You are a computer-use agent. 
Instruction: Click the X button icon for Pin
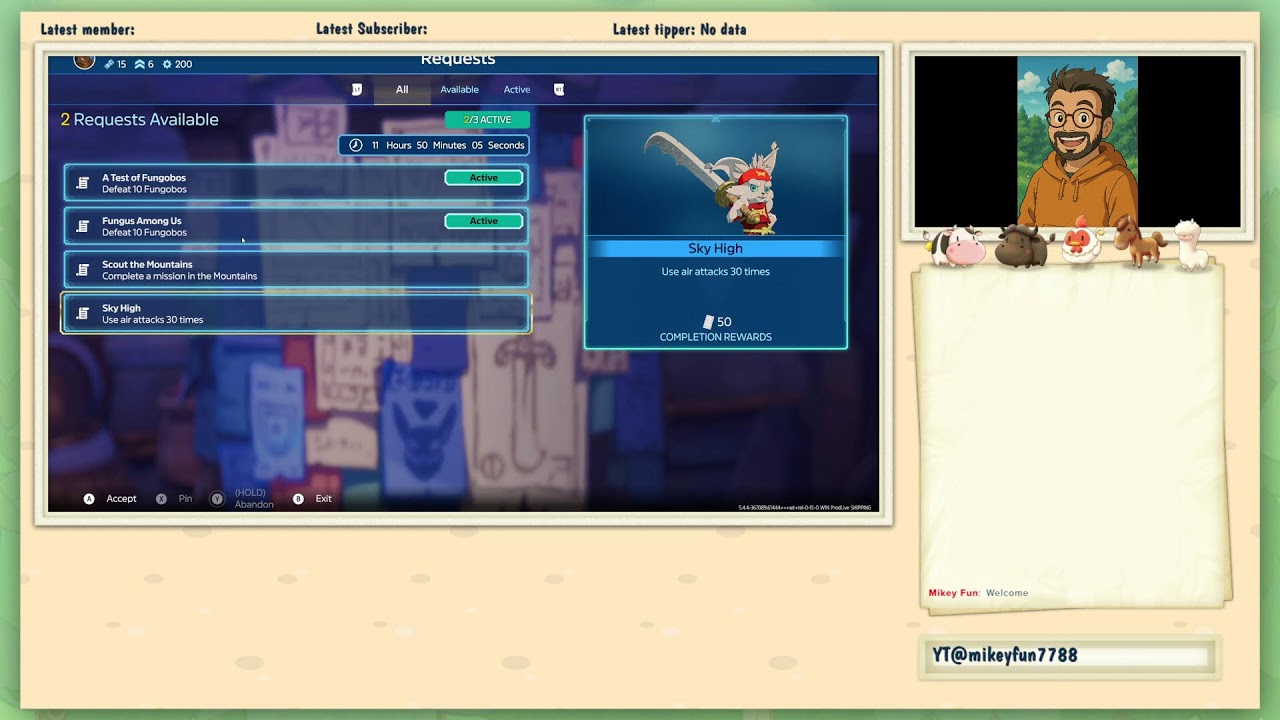(x=161, y=499)
